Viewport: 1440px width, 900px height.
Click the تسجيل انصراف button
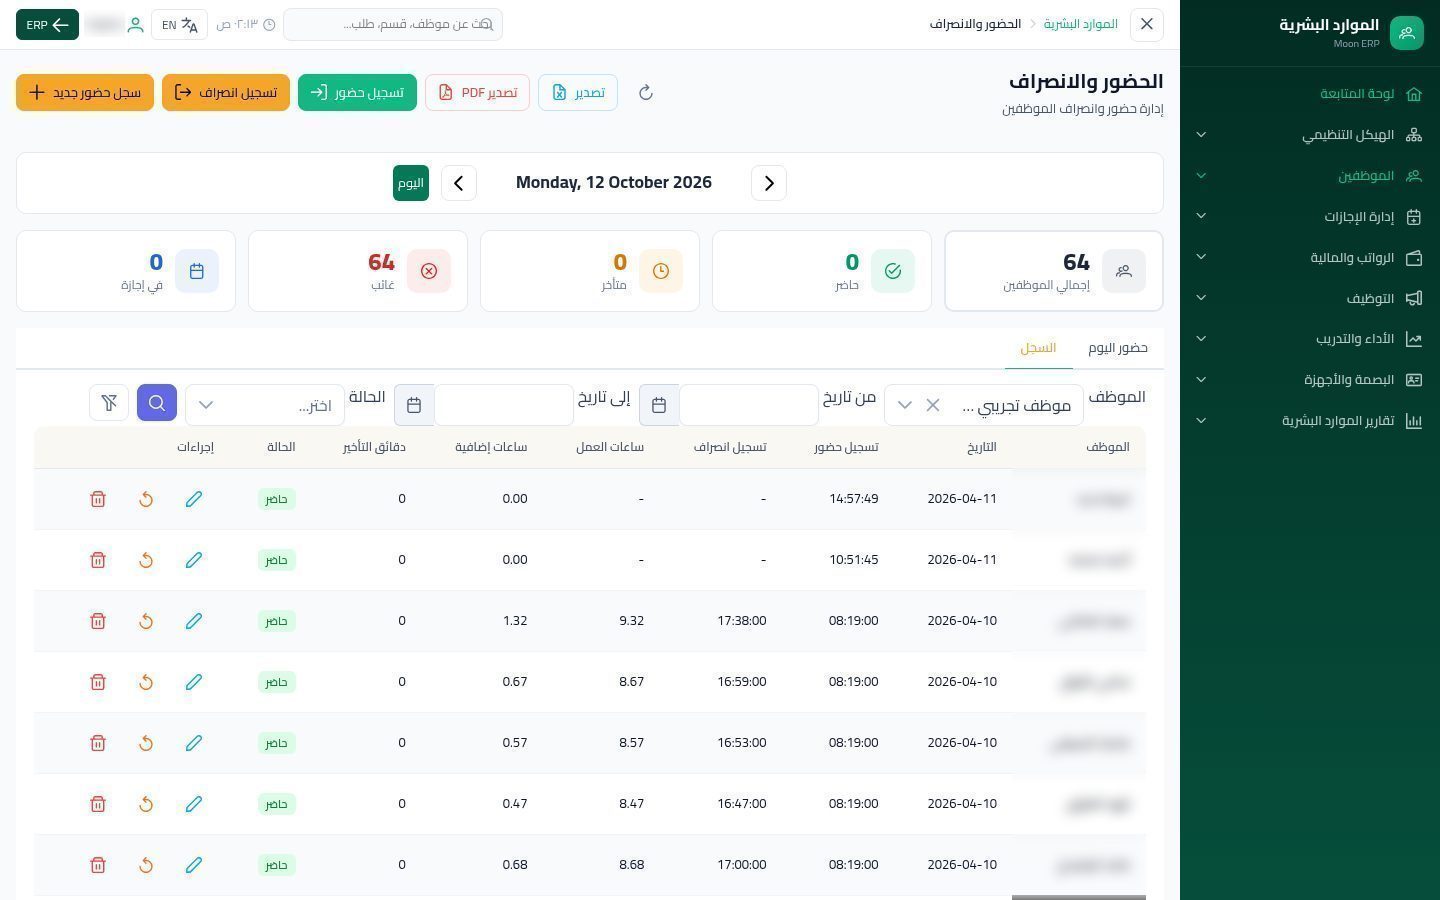[x=226, y=93]
